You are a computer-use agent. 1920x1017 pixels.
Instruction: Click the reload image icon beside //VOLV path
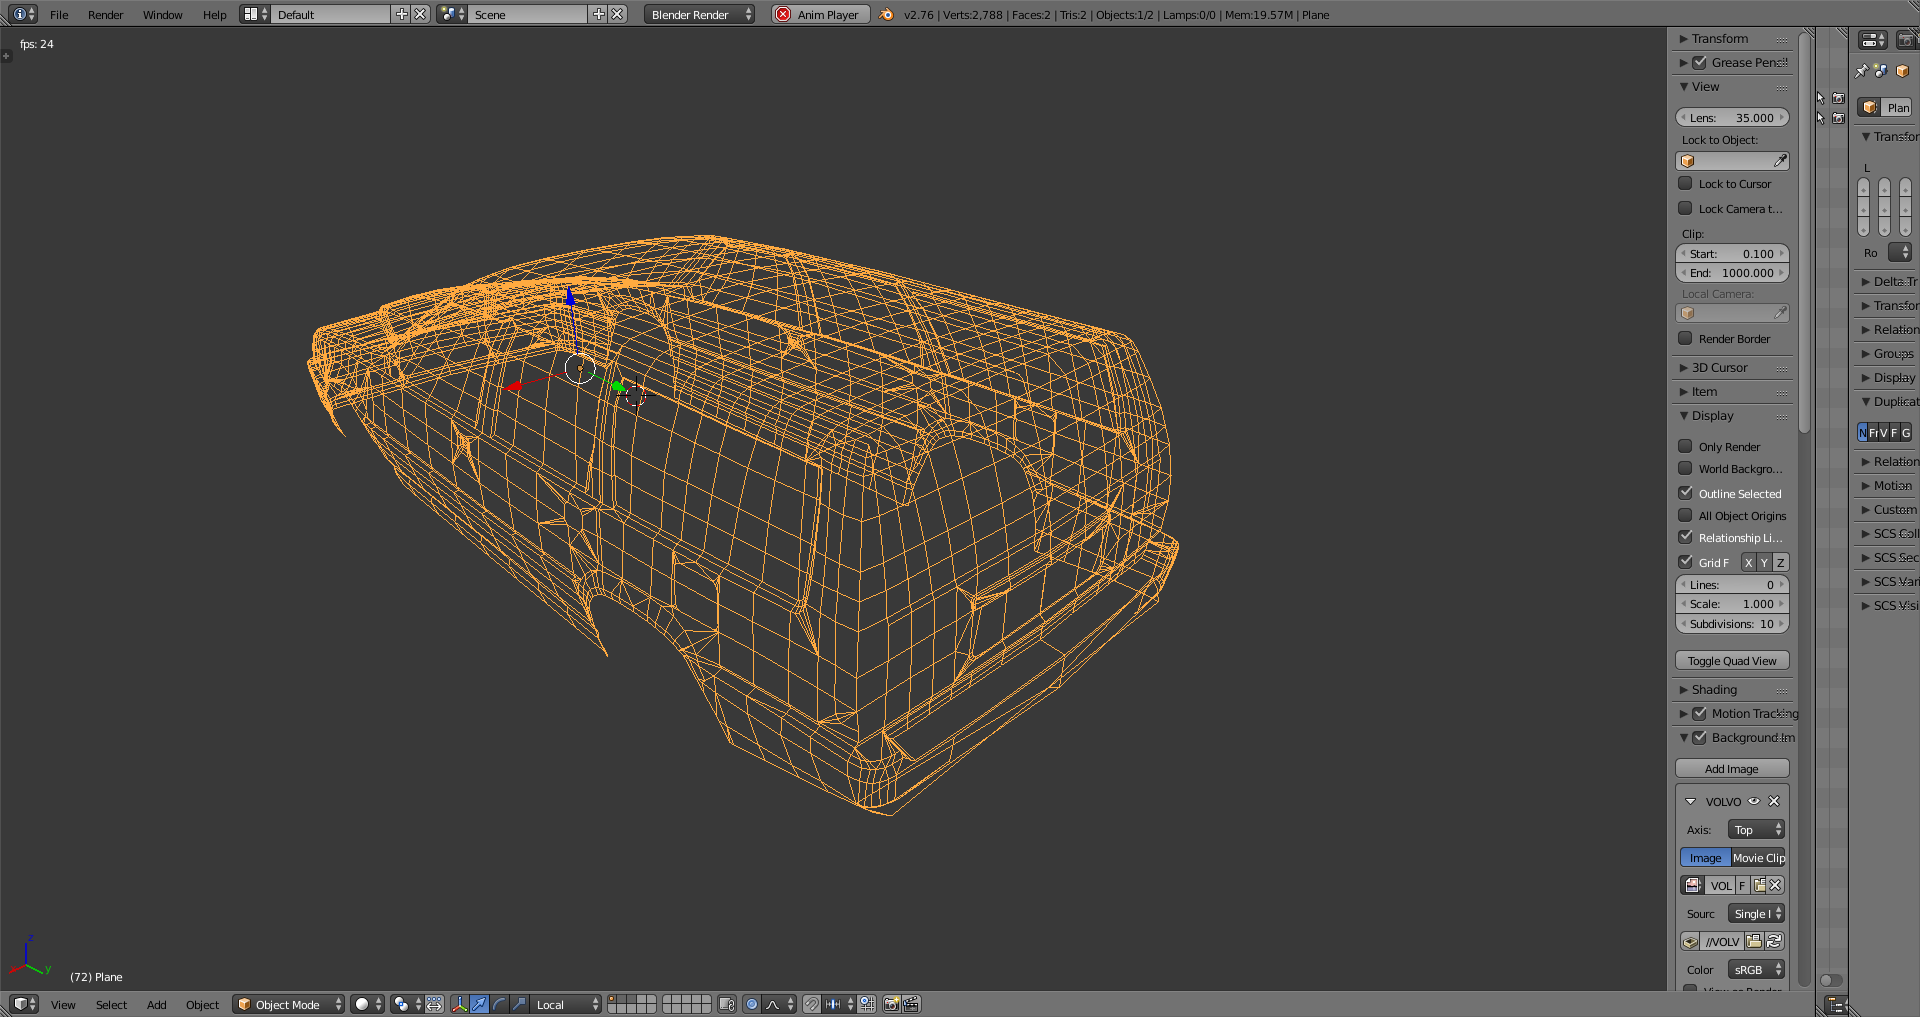[x=1774, y=941]
